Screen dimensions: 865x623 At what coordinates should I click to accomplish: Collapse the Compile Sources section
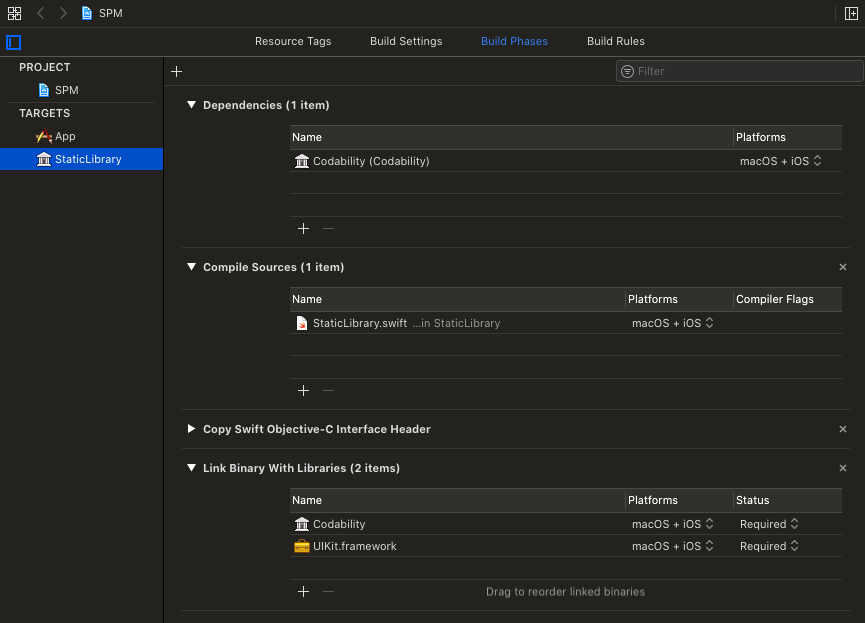click(x=191, y=267)
